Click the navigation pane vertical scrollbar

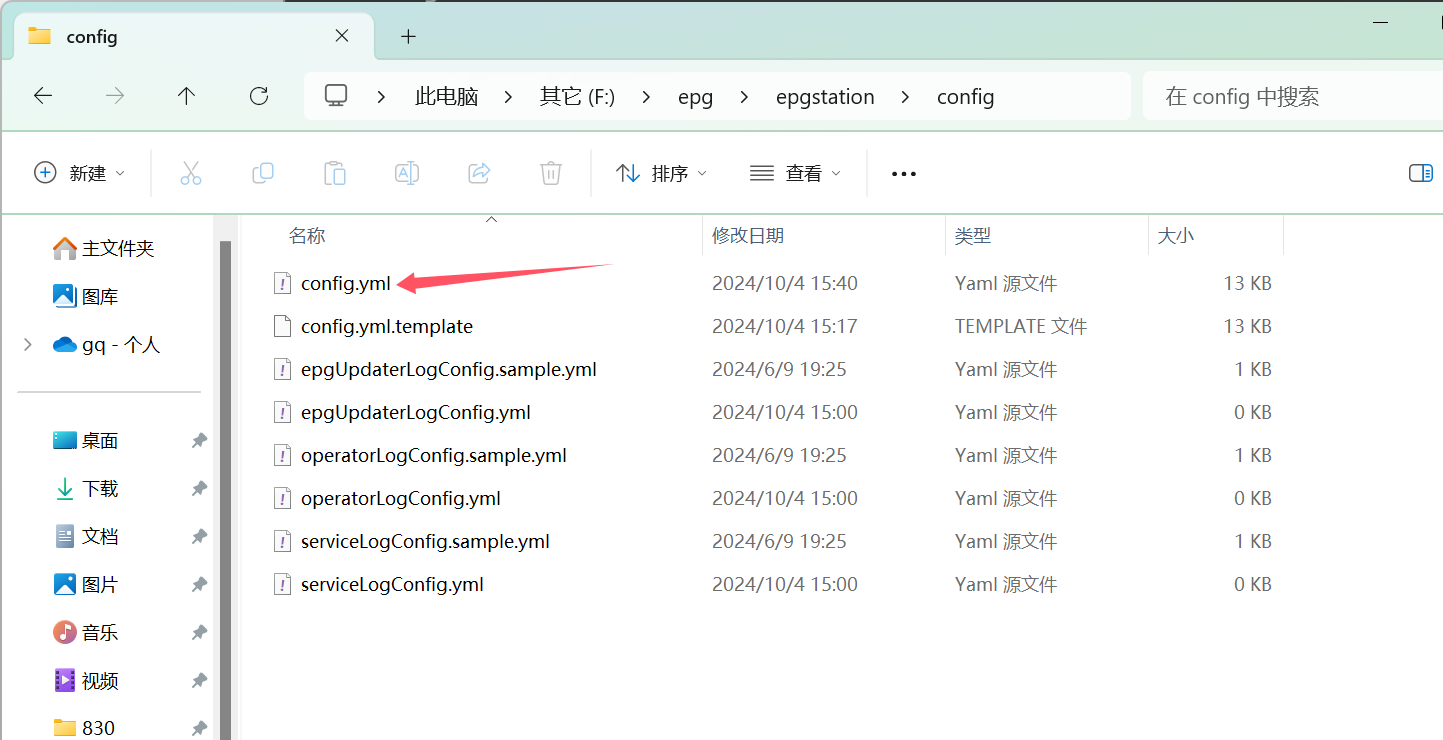pyautogui.click(x=226, y=490)
